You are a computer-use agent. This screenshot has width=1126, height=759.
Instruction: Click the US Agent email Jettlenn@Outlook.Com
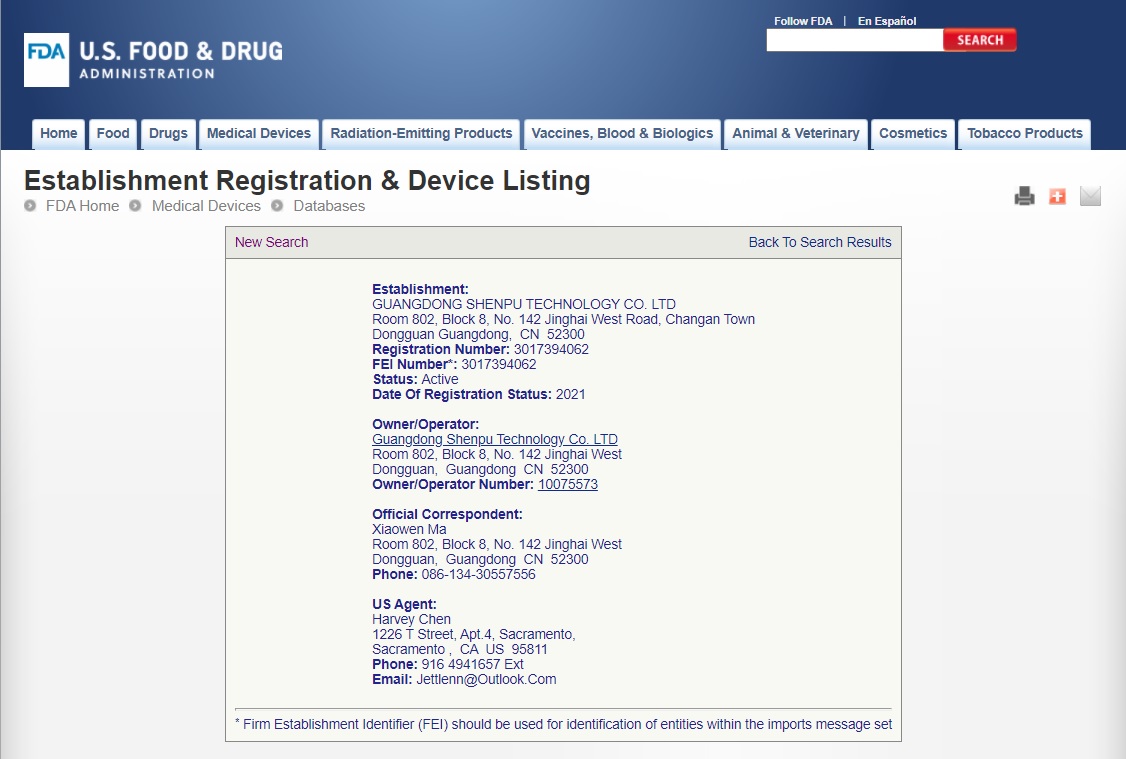(x=486, y=679)
